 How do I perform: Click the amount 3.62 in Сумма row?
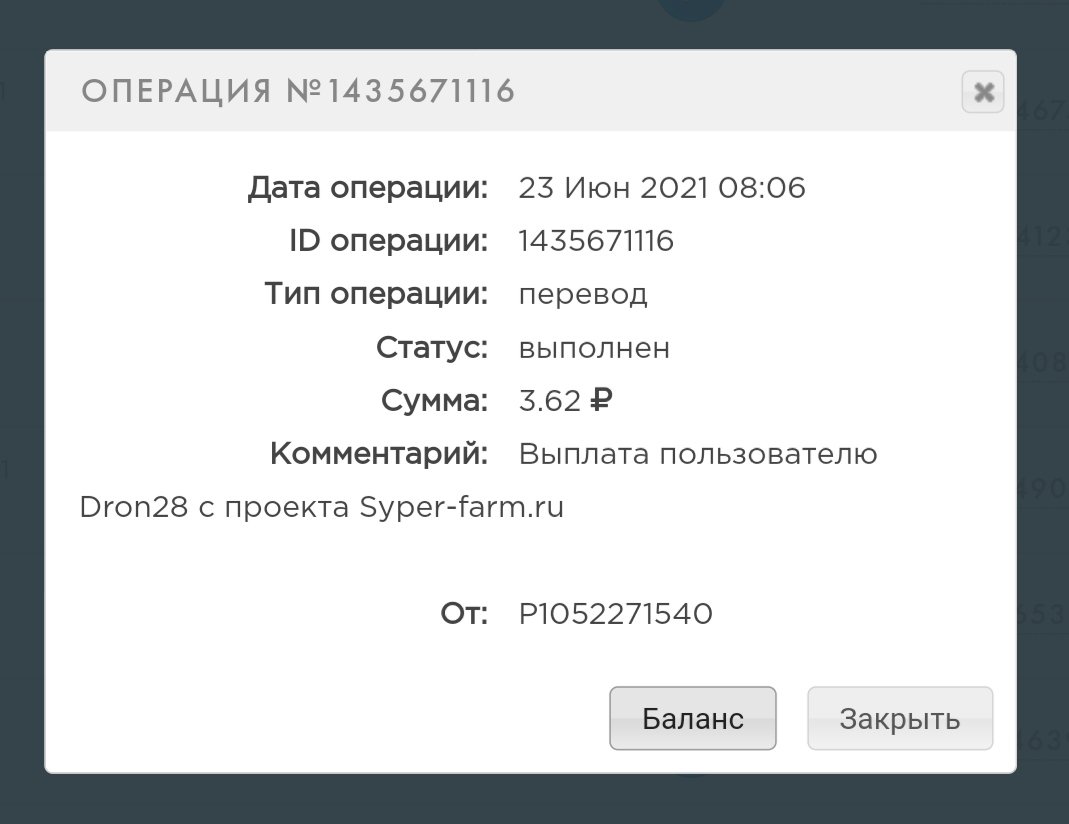[549, 401]
